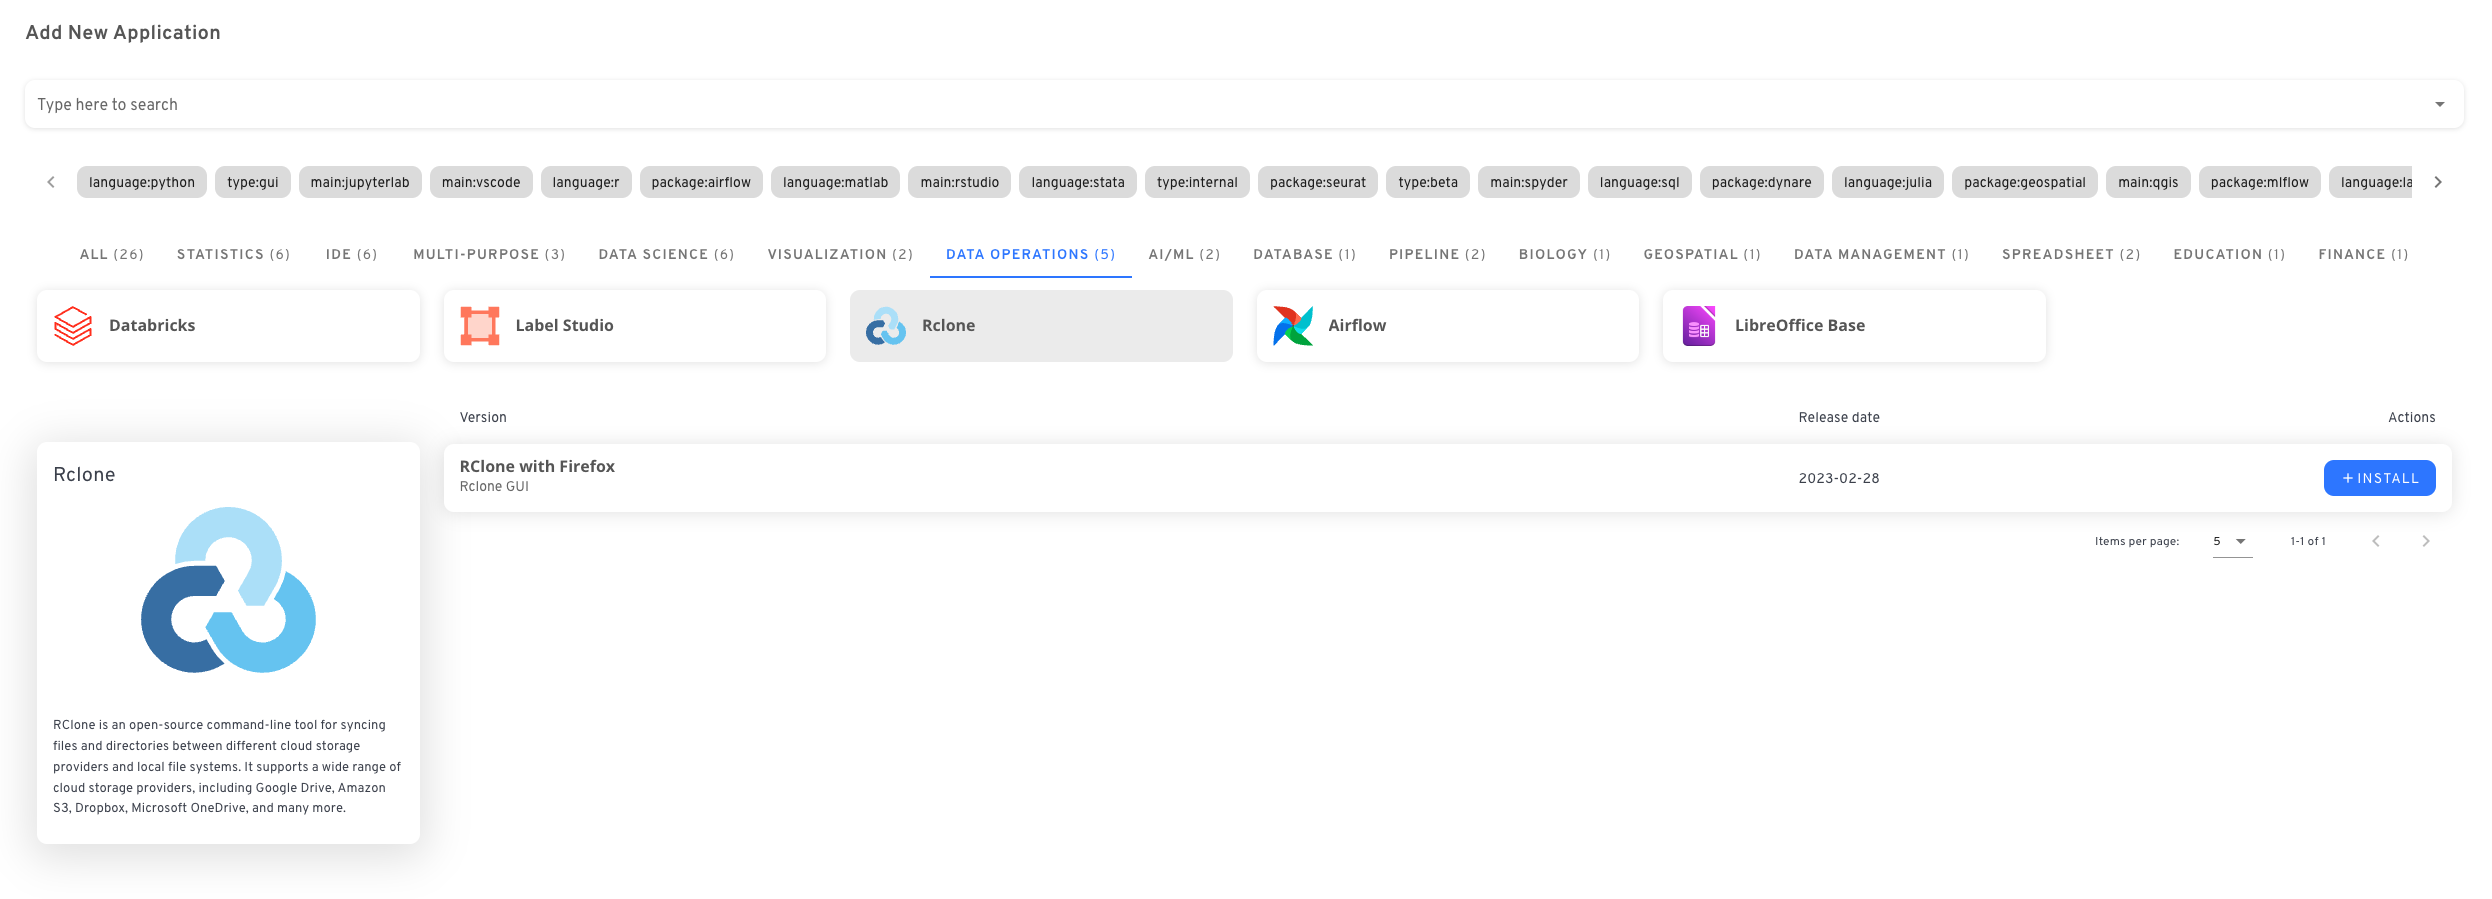Viewport: 2492px width, 899px height.
Task: Enable the main:jupyterlab filter chip
Action: [x=360, y=182]
